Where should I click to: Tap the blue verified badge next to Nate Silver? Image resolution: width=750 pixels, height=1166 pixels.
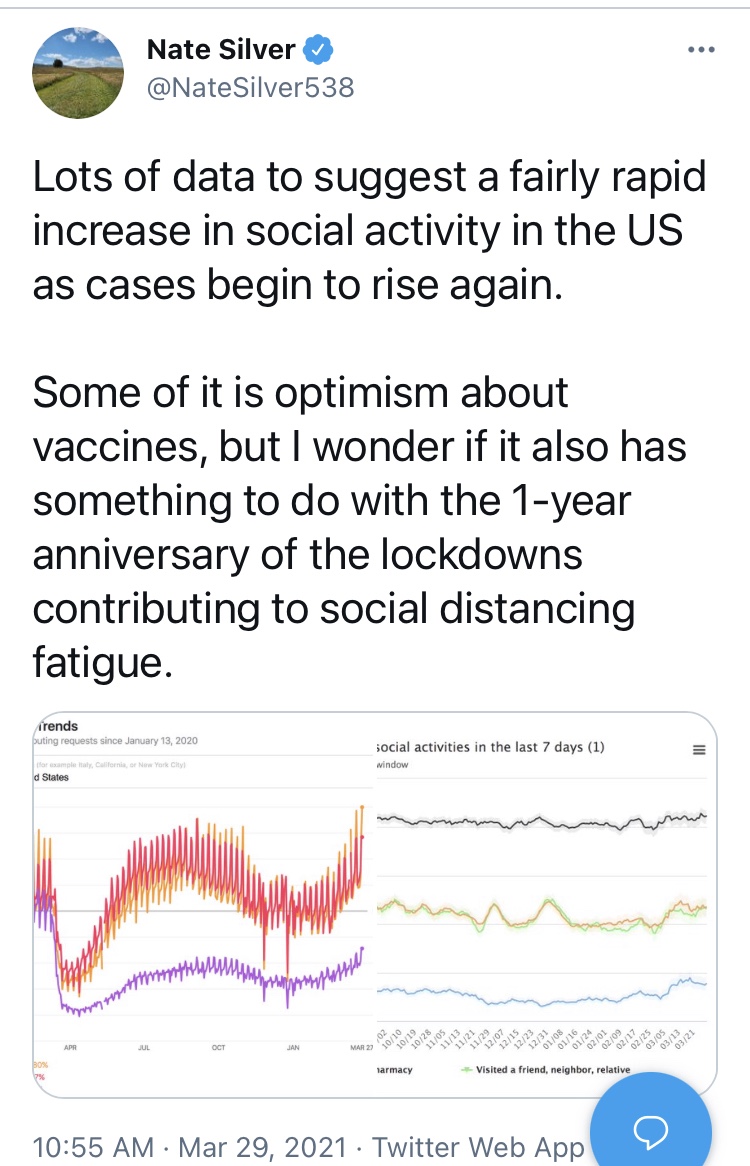[319, 49]
